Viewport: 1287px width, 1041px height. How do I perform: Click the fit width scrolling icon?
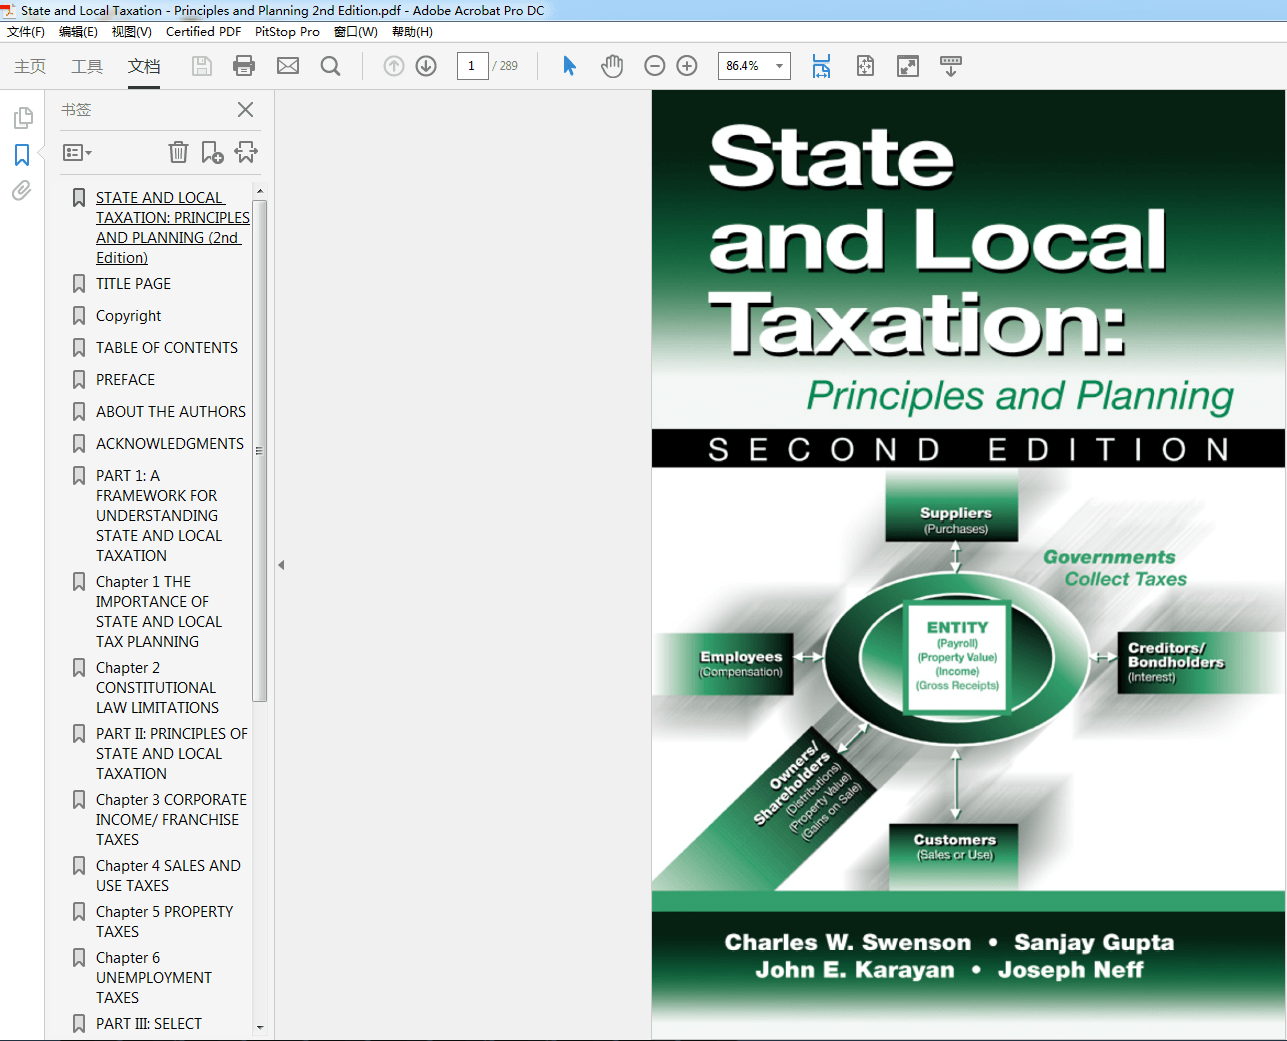point(821,66)
